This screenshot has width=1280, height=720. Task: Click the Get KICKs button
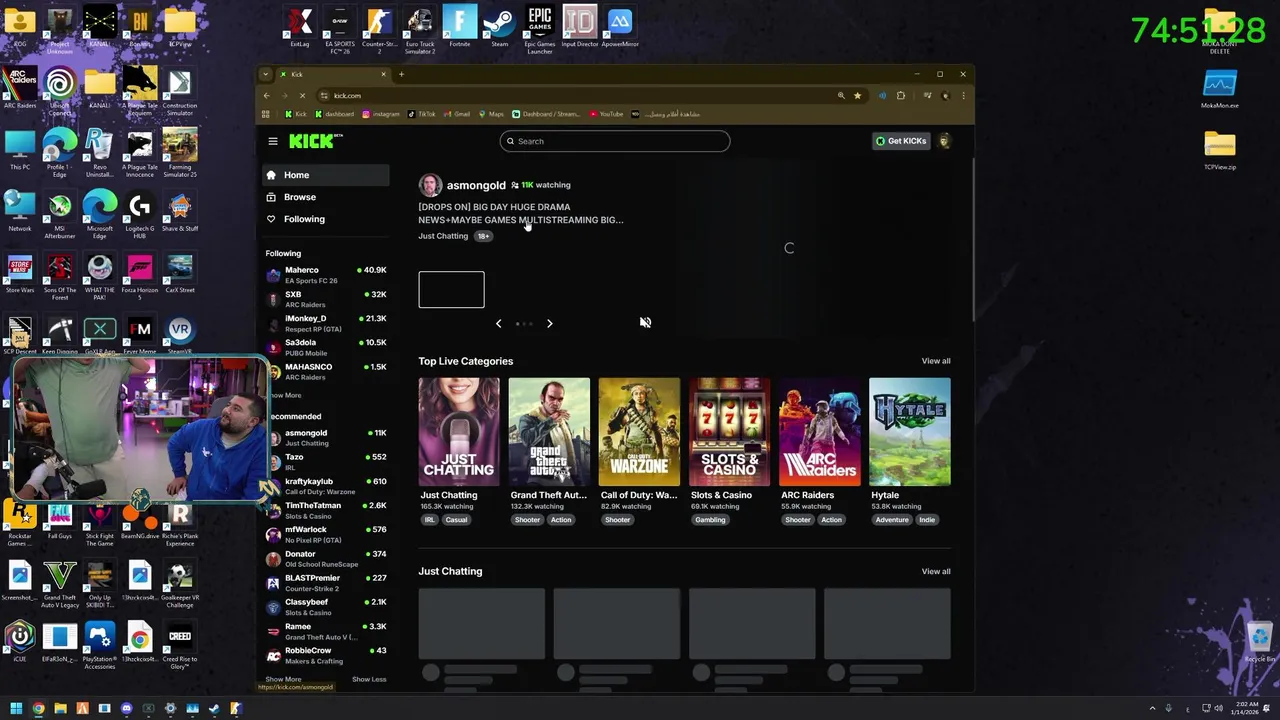901,141
